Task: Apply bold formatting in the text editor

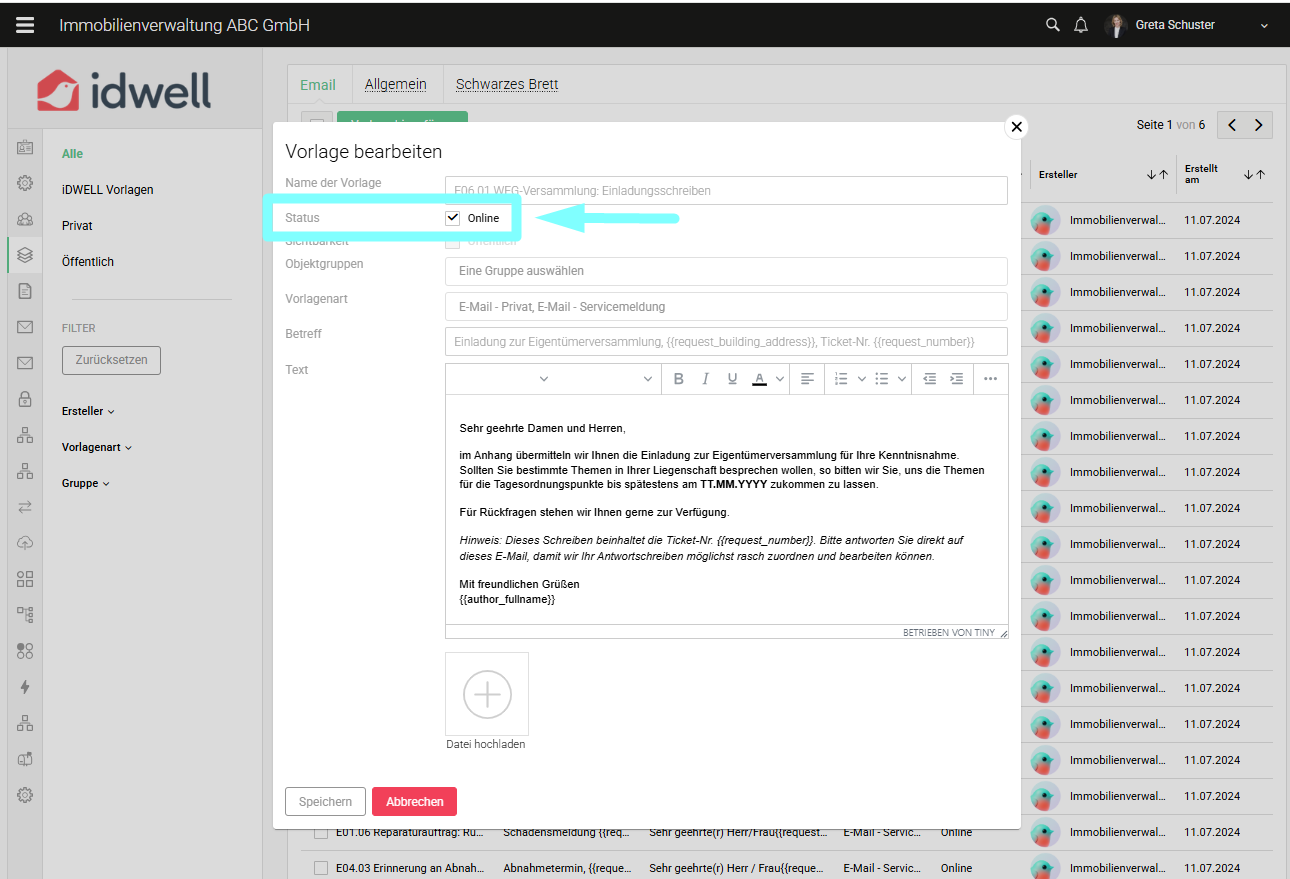Action: tap(679, 379)
